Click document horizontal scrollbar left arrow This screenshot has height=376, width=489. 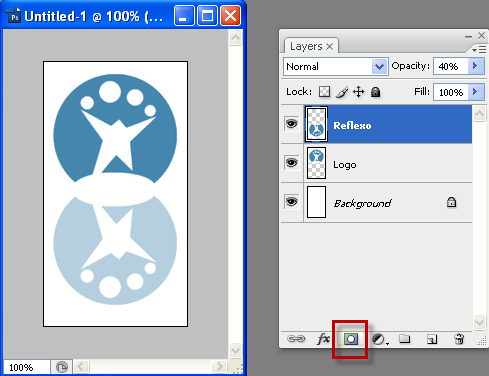(x=81, y=367)
